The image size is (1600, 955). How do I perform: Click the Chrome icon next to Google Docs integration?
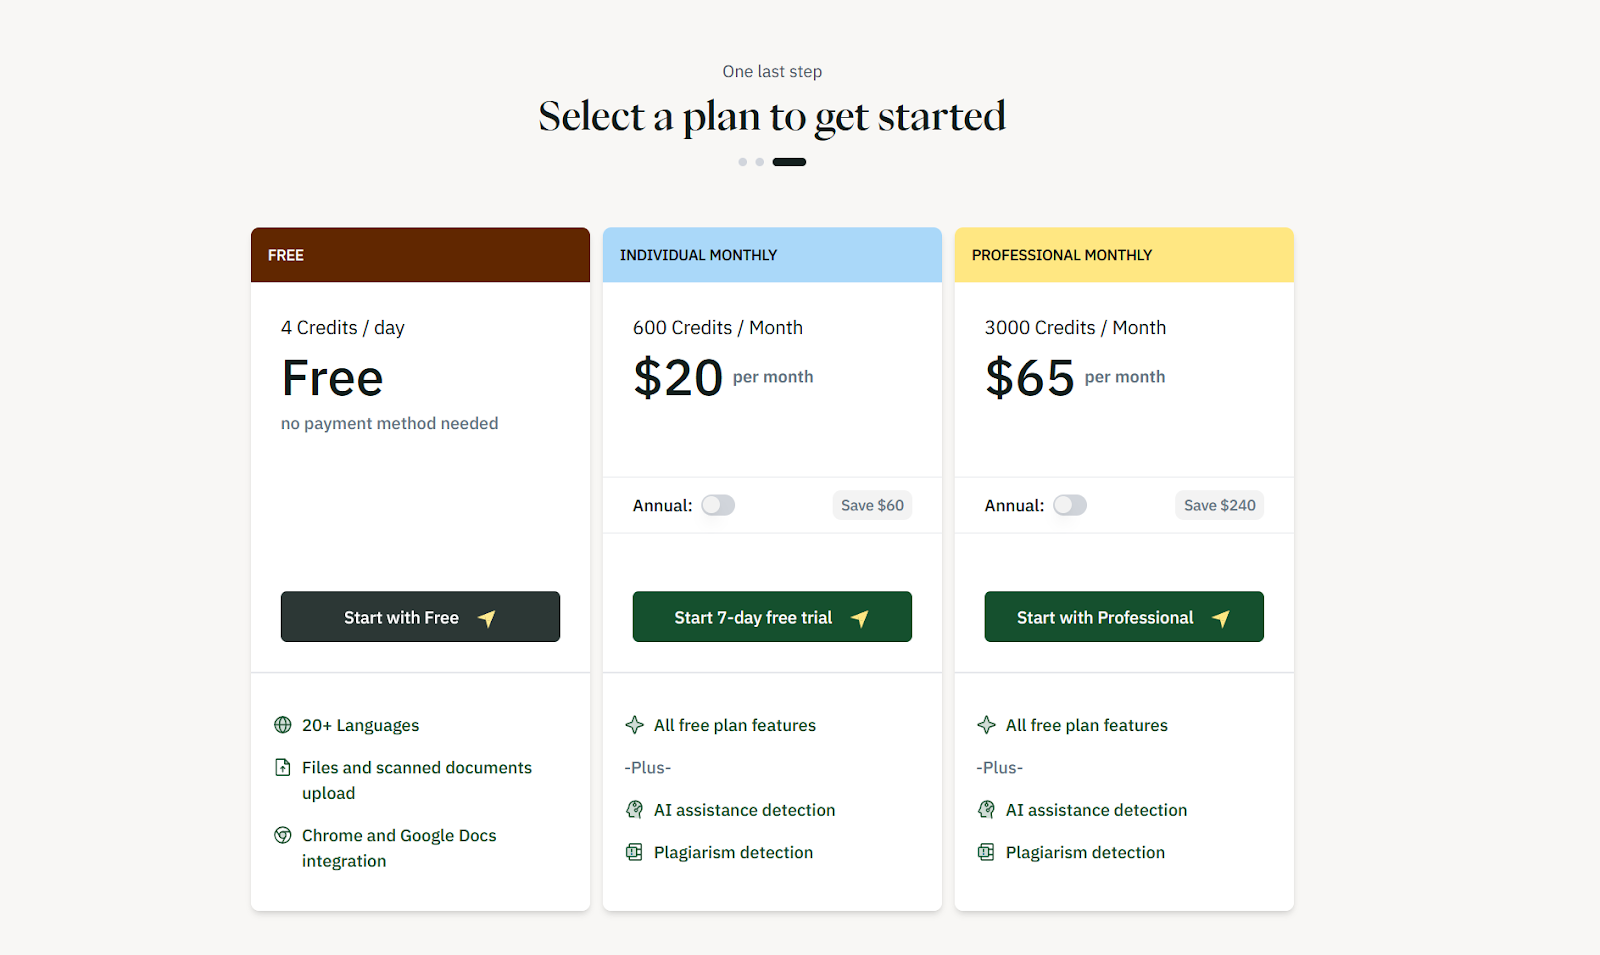pos(283,835)
